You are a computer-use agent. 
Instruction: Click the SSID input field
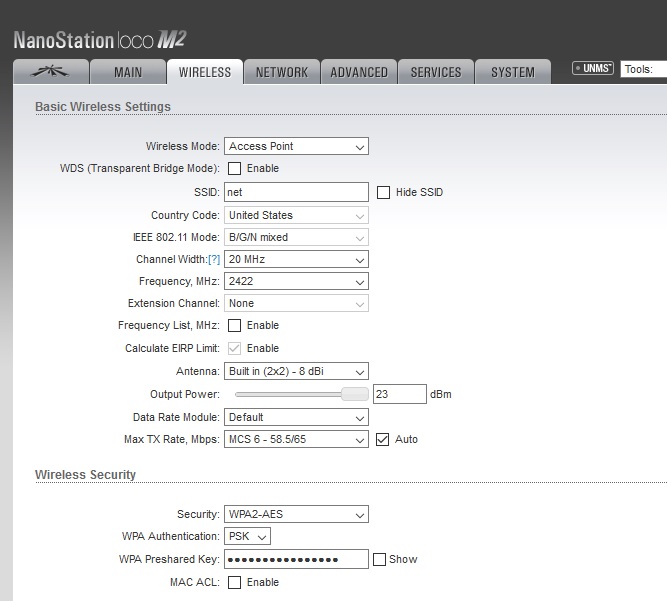(x=296, y=192)
